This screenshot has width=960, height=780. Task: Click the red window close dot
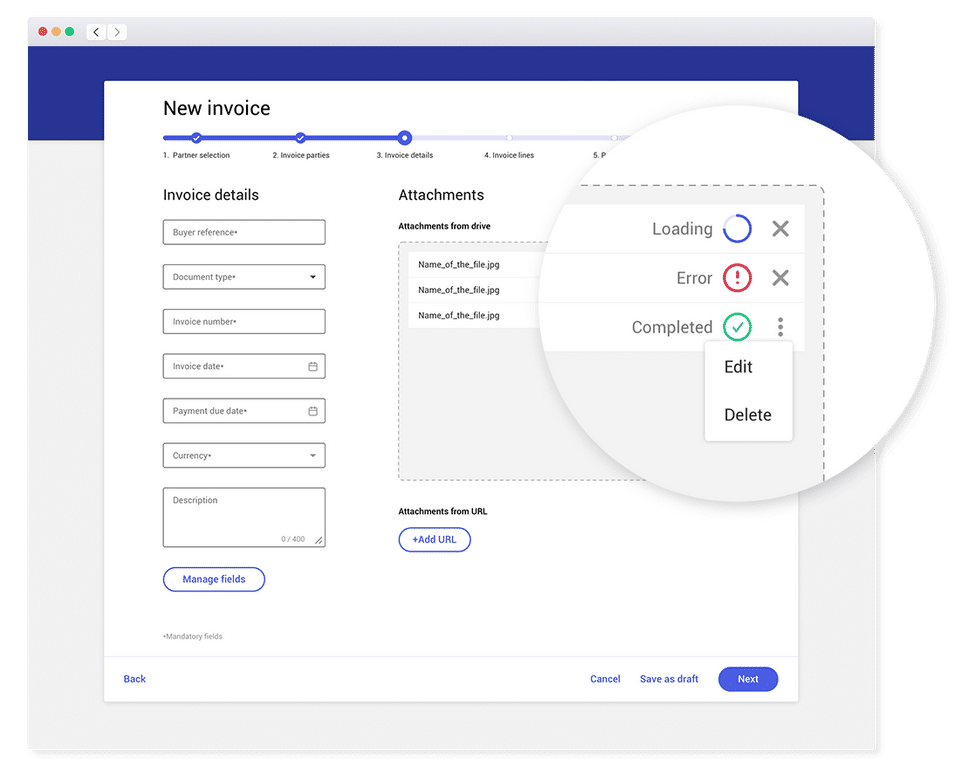pyautogui.click(x=43, y=32)
